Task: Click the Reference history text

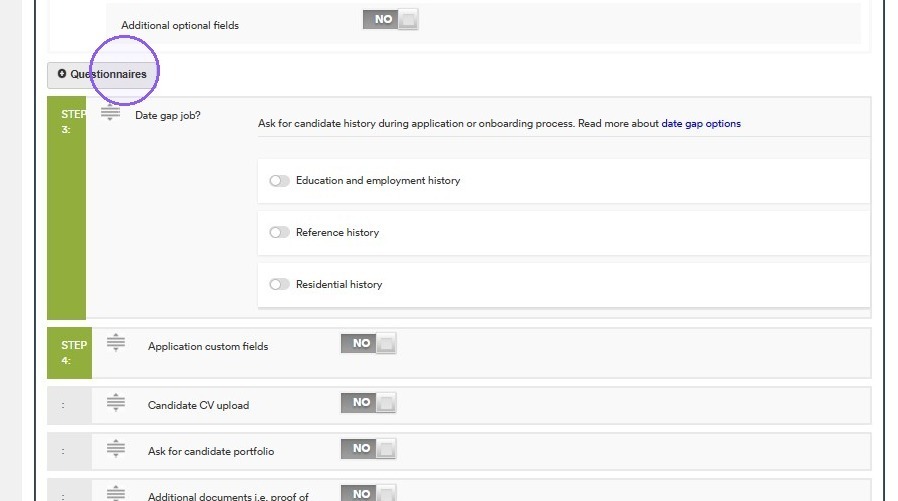Action: pos(337,232)
